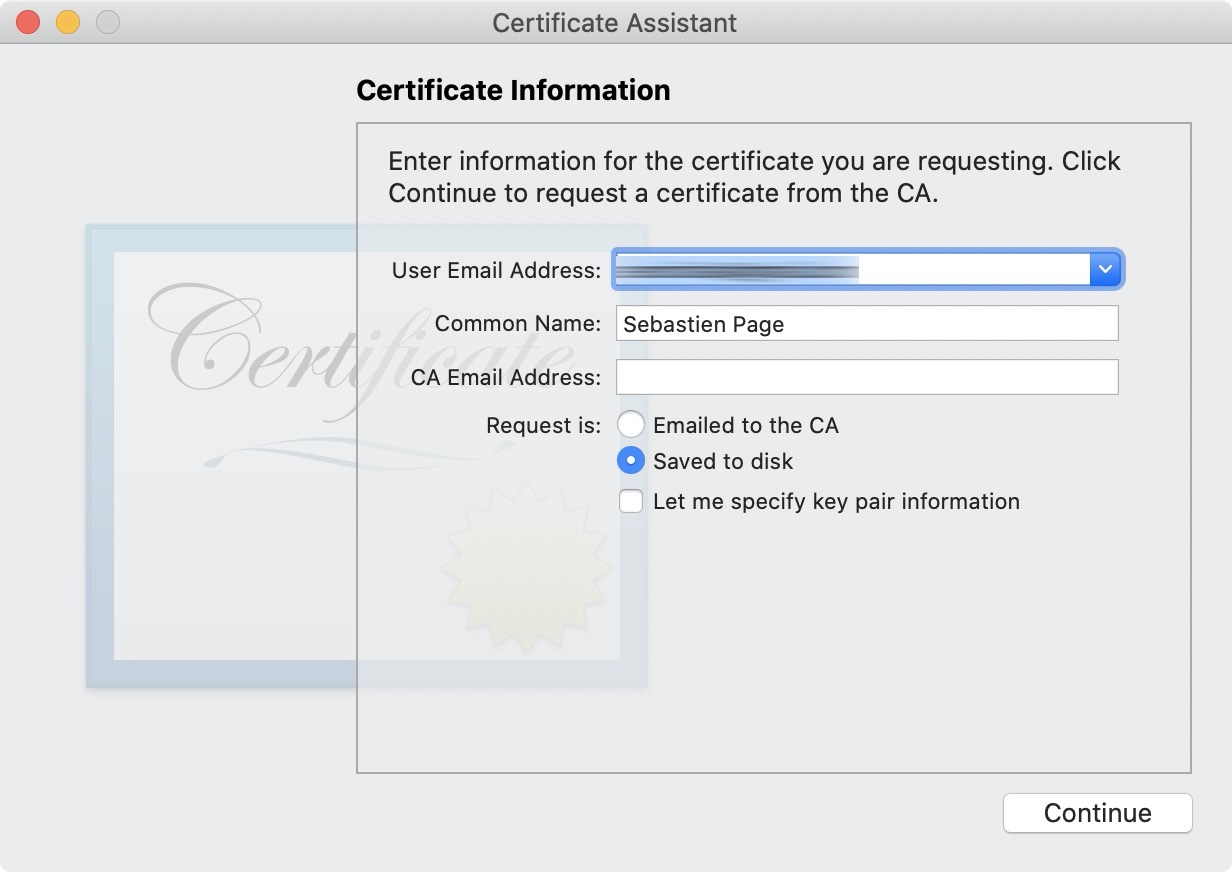Click into the empty CA Email Address field
This screenshot has width=1232, height=872.
tap(867, 377)
